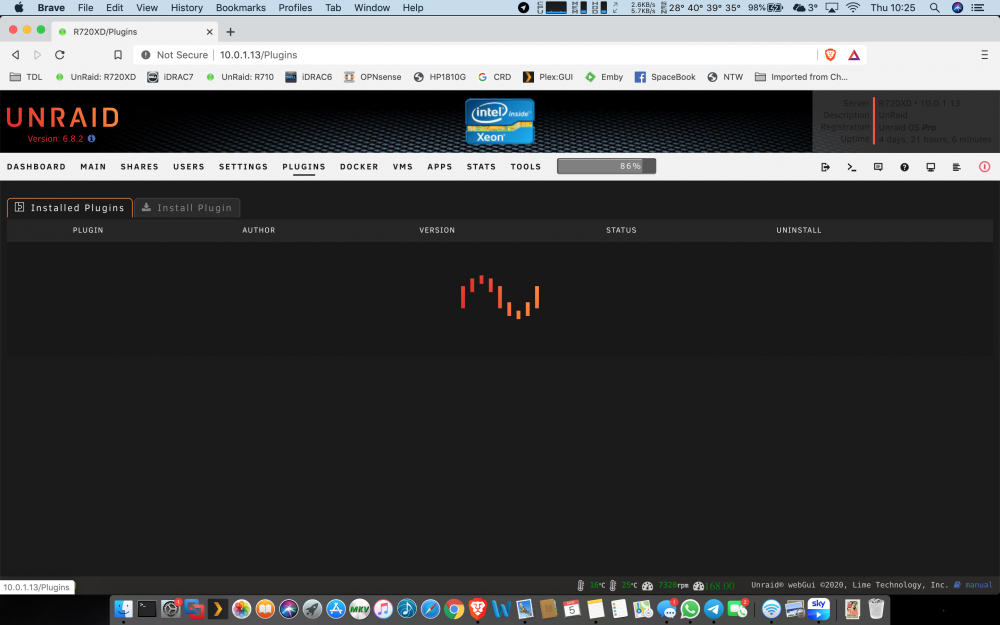1000x625 pixels.
Task: Click the PLUGIN column header
Action: coord(88,230)
